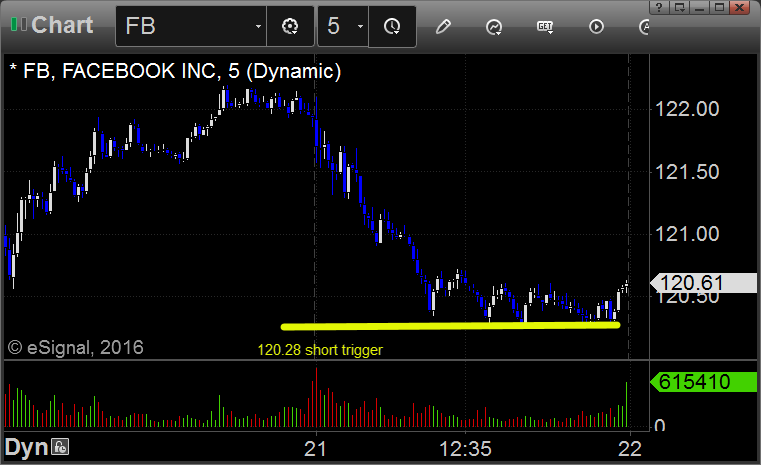The image size is (761, 465).
Task: Click the 12:35 time axis label
Action: tap(465, 449)
